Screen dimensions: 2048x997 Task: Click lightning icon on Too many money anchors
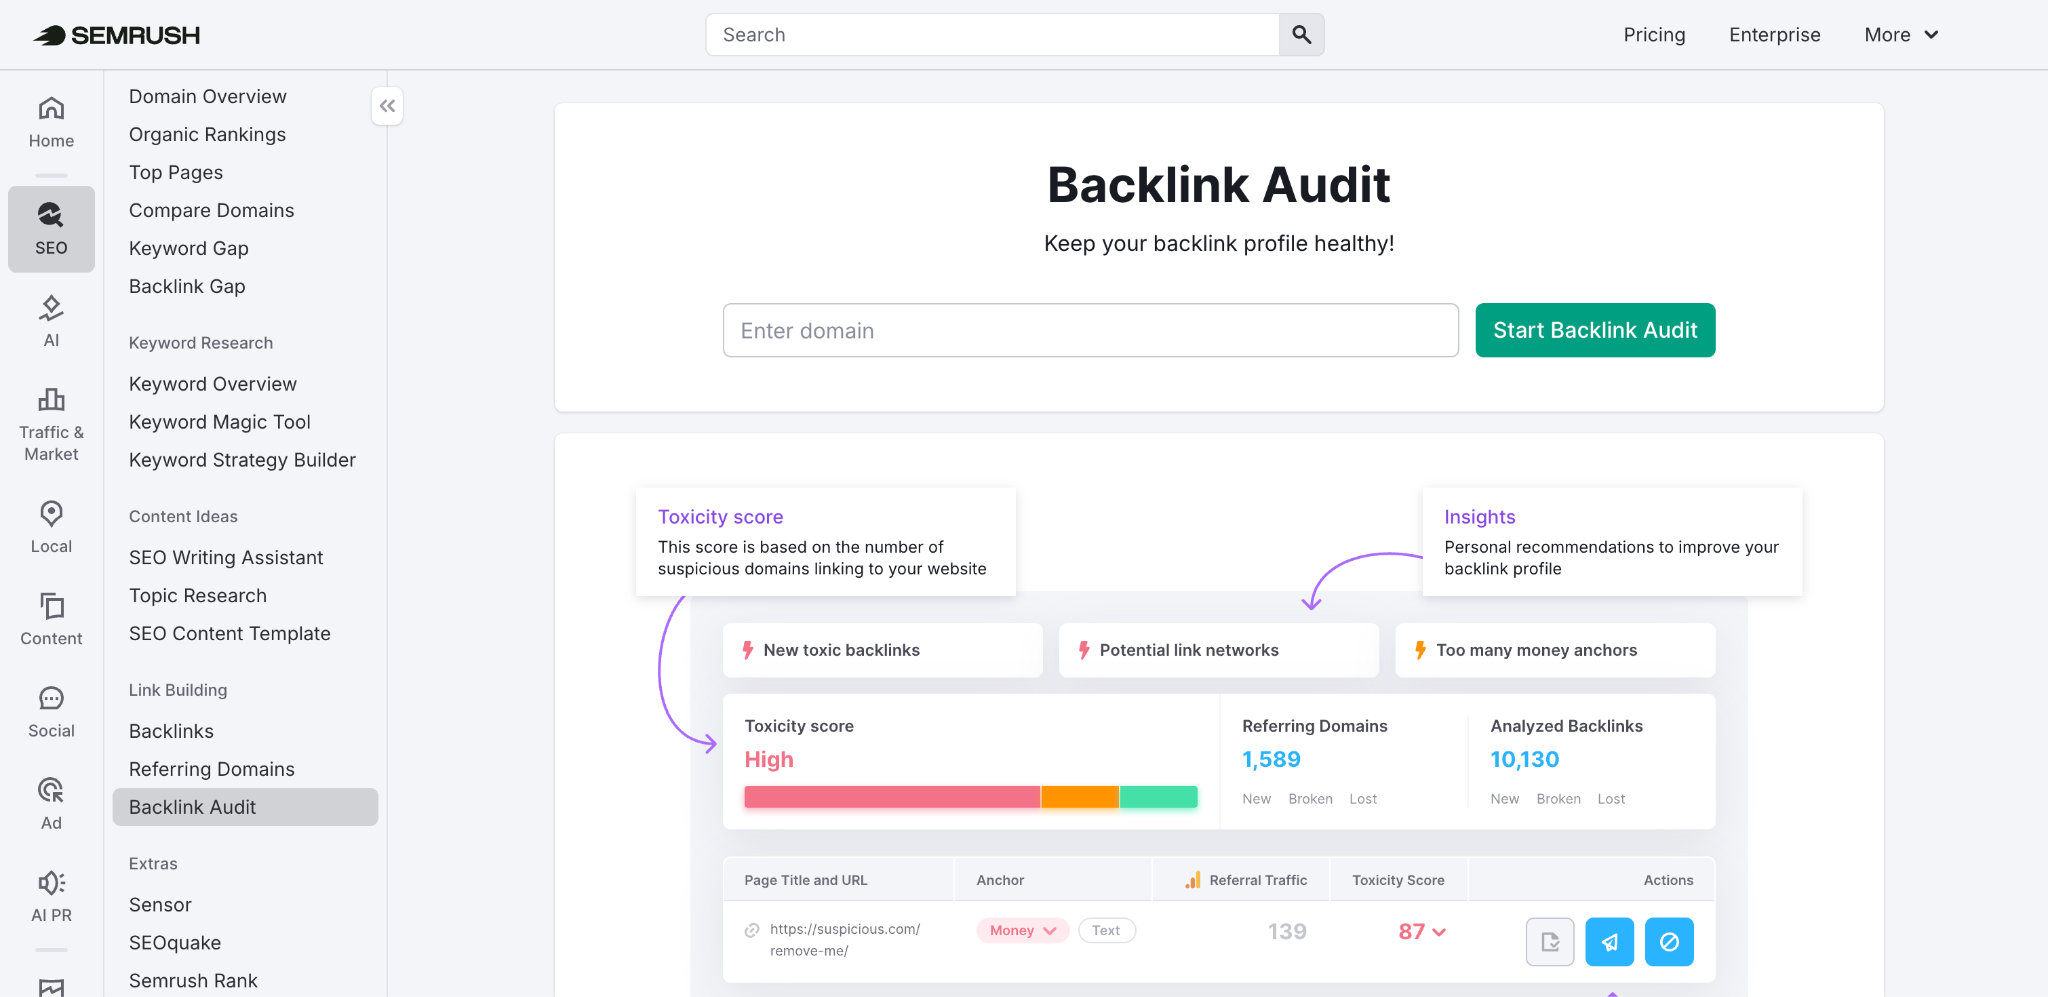coord(1420,650)
